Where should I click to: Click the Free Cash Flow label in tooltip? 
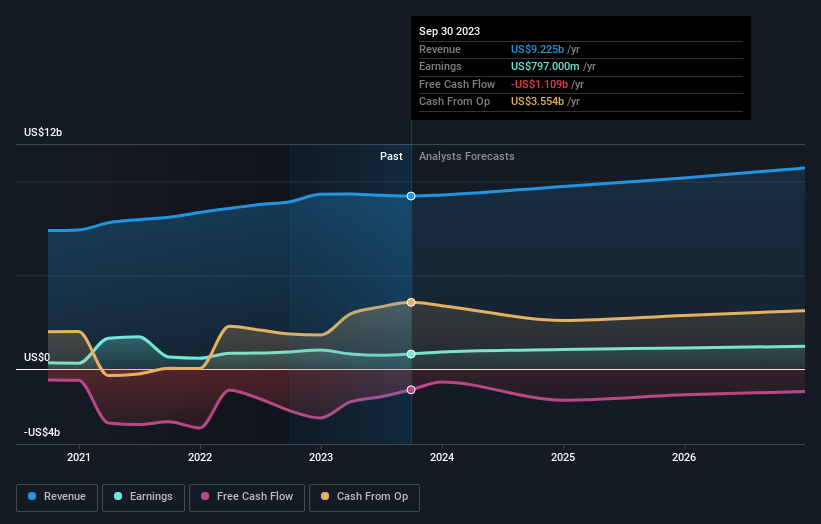point(457,84)
